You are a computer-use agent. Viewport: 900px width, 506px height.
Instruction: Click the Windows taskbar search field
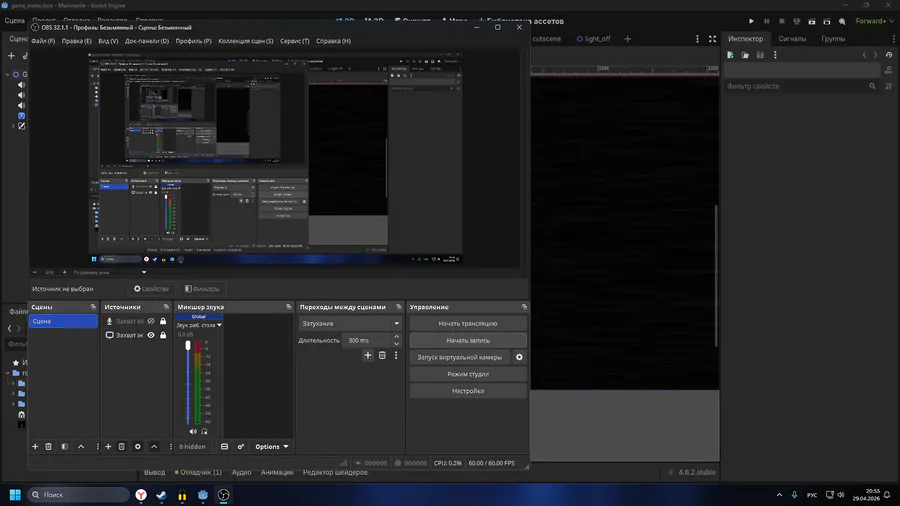click(x=79, y=495)
